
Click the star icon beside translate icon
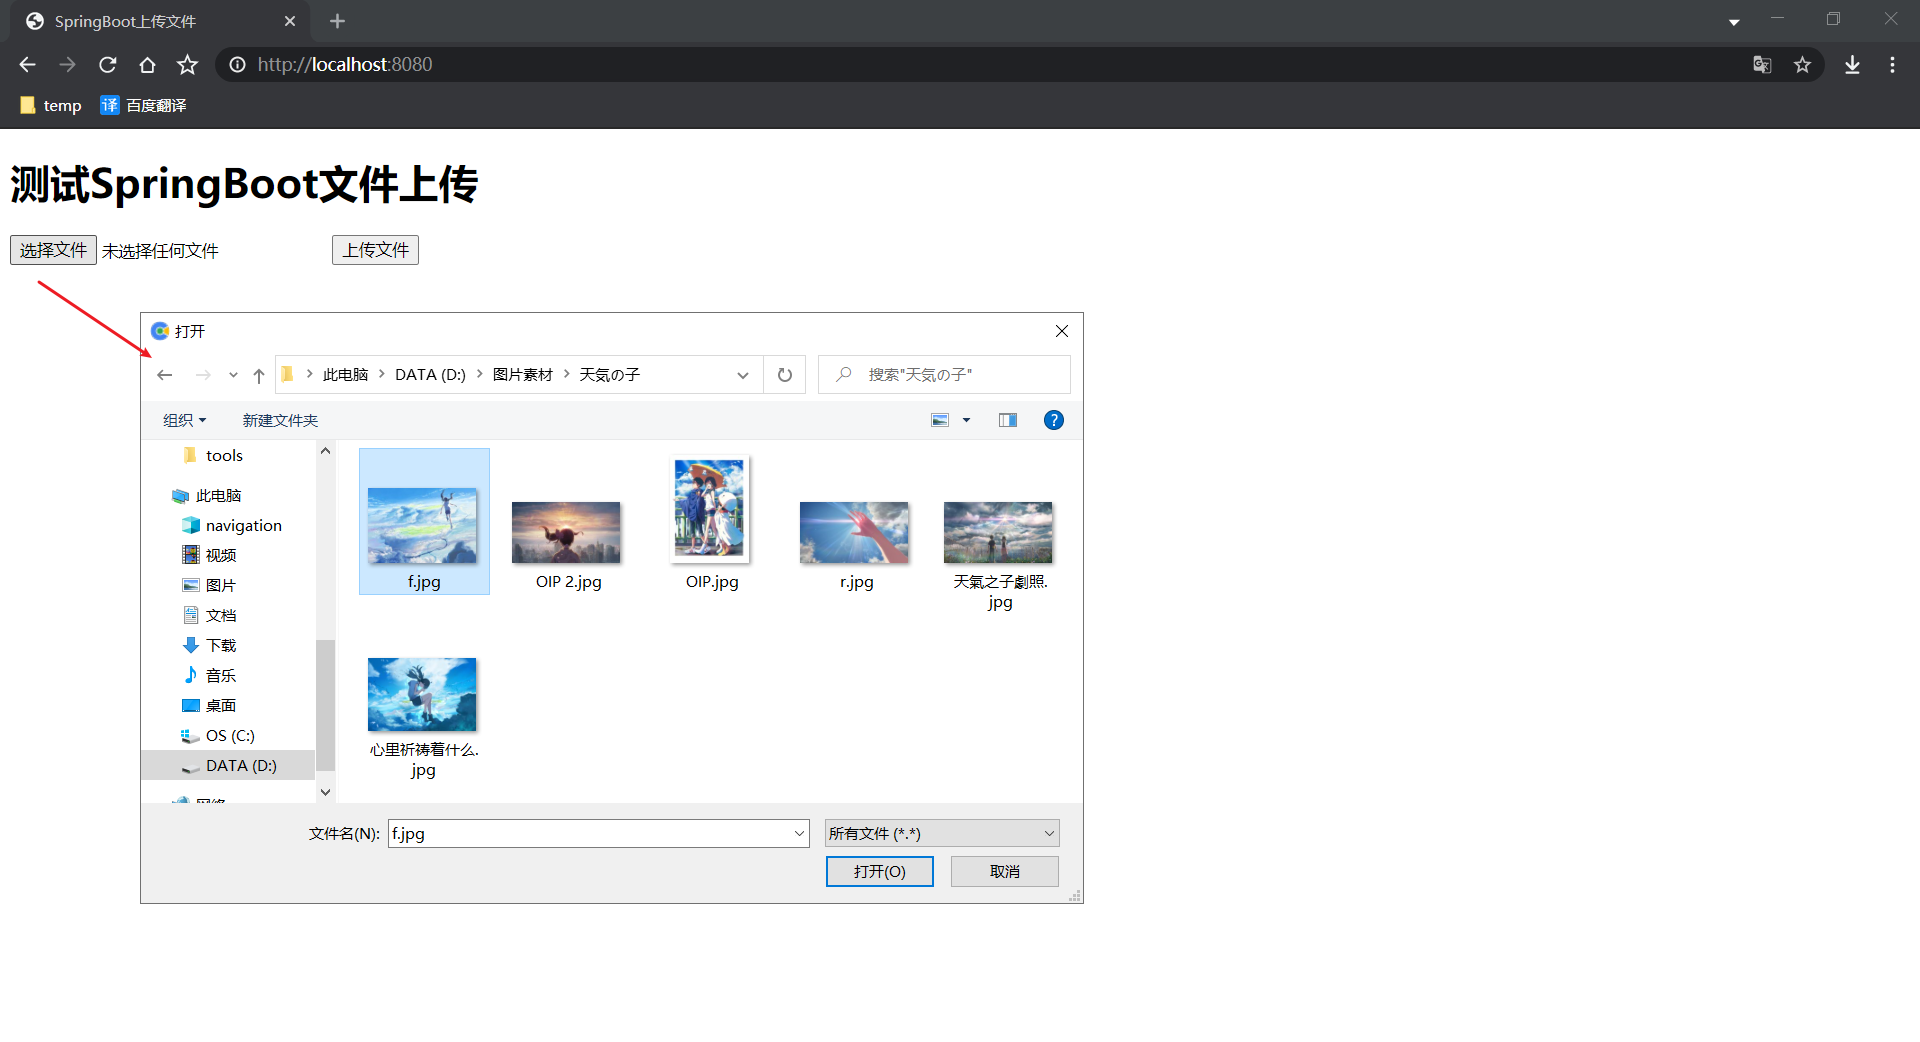(1802, 65)
